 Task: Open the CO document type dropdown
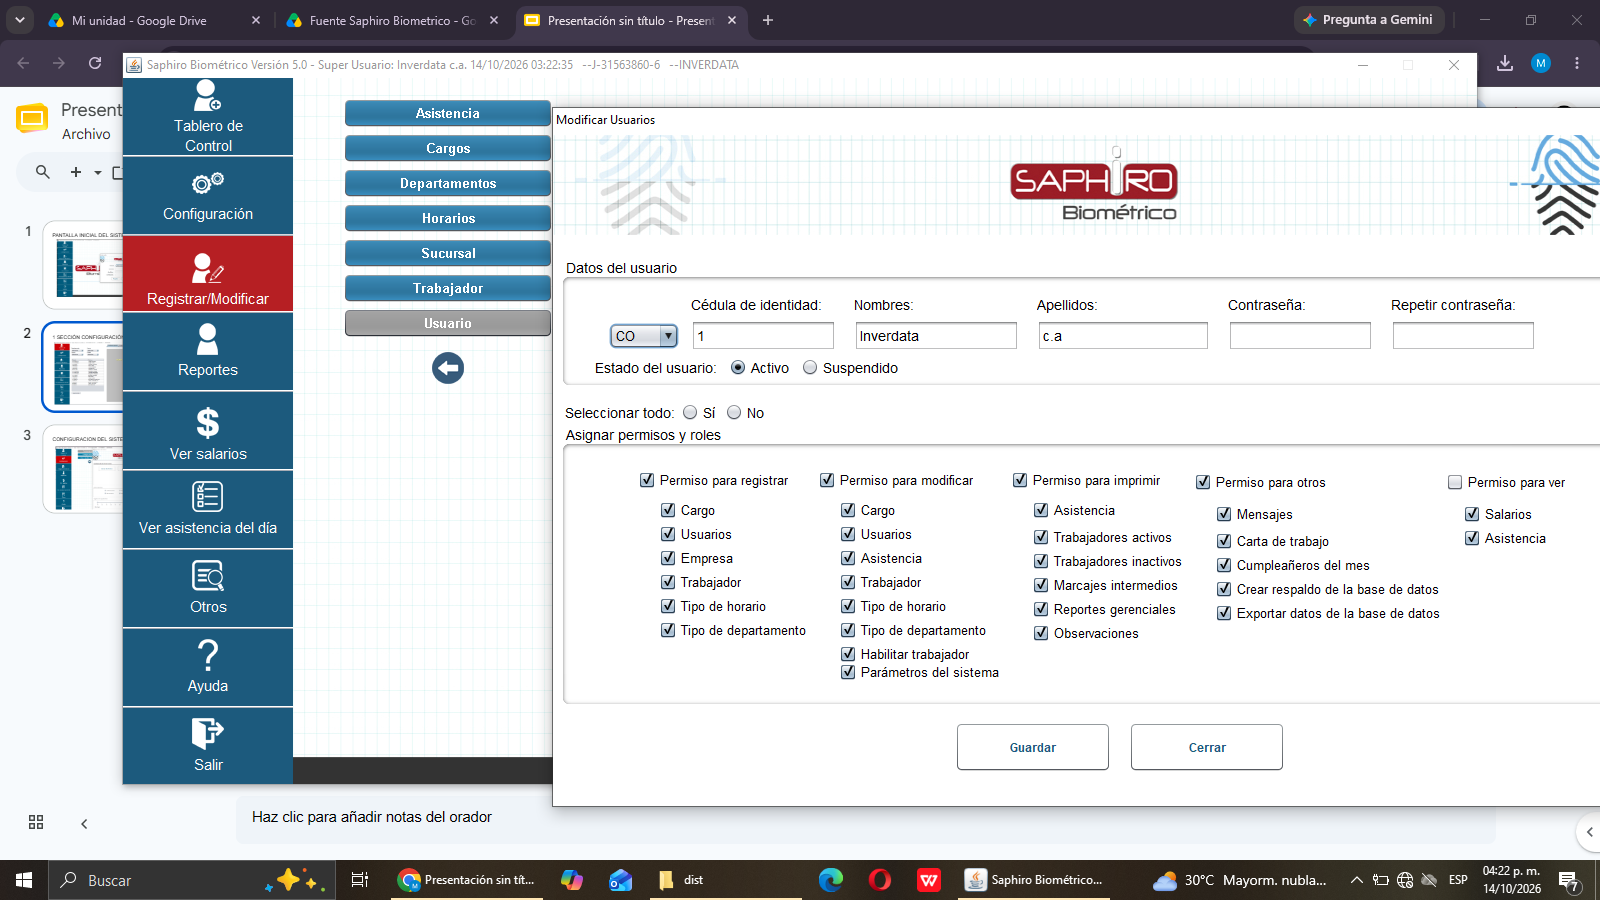[x=644, y=336]
